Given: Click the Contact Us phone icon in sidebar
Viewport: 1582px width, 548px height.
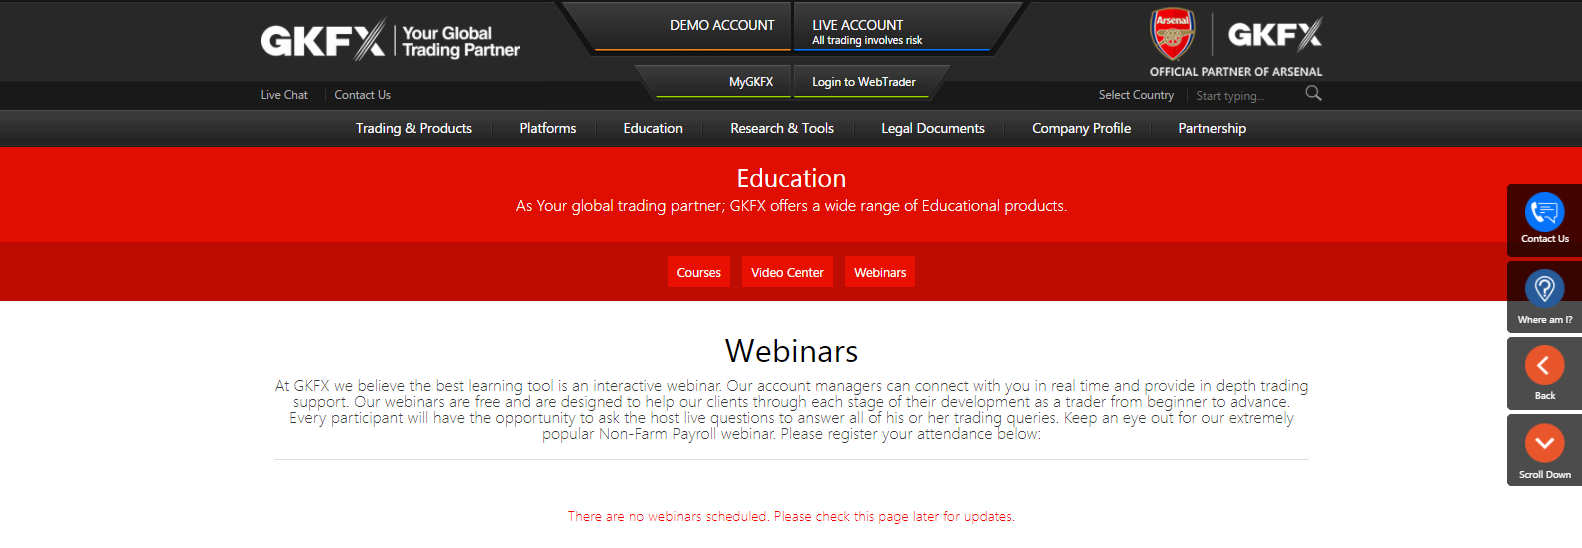Looking at the screenshot, I should [x=1544, y=212].
